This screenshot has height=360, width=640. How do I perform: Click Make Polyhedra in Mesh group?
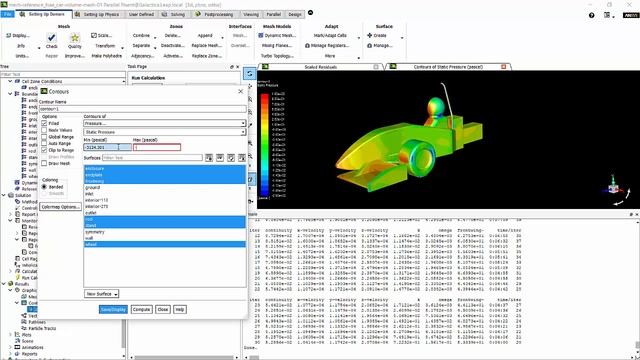(107, 56)
